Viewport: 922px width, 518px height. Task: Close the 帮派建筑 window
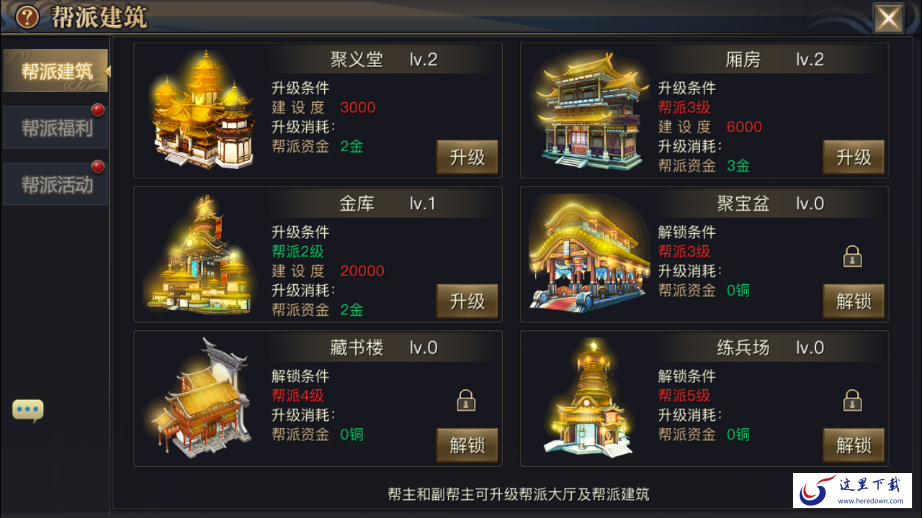(x=888, y=18)
